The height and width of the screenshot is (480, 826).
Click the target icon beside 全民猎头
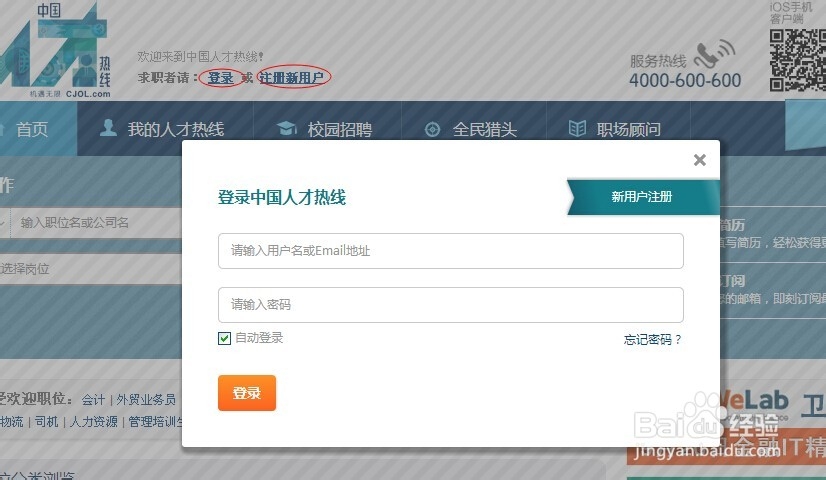point(432,130)
